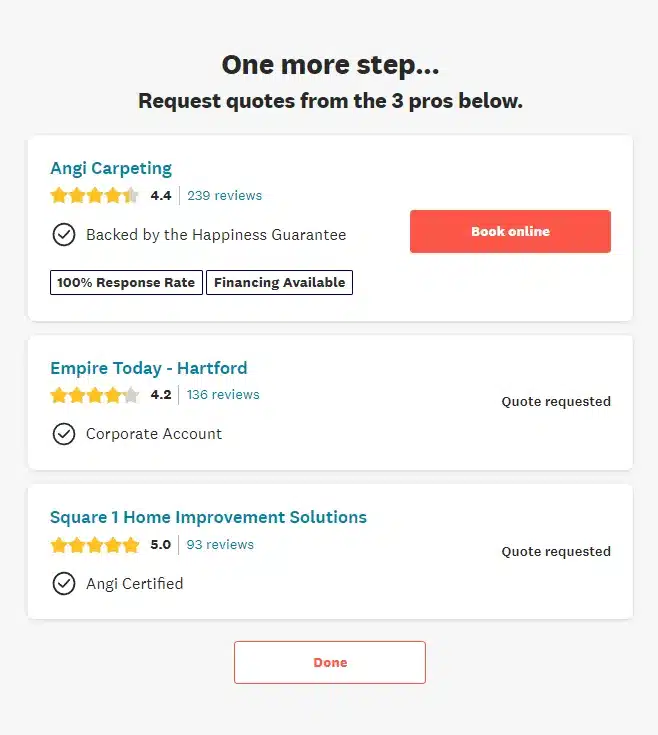This screenshot has width=658, height=735.
Task: View the 239 reviews link
Action: pyautogui.click(x=225, y=196)
